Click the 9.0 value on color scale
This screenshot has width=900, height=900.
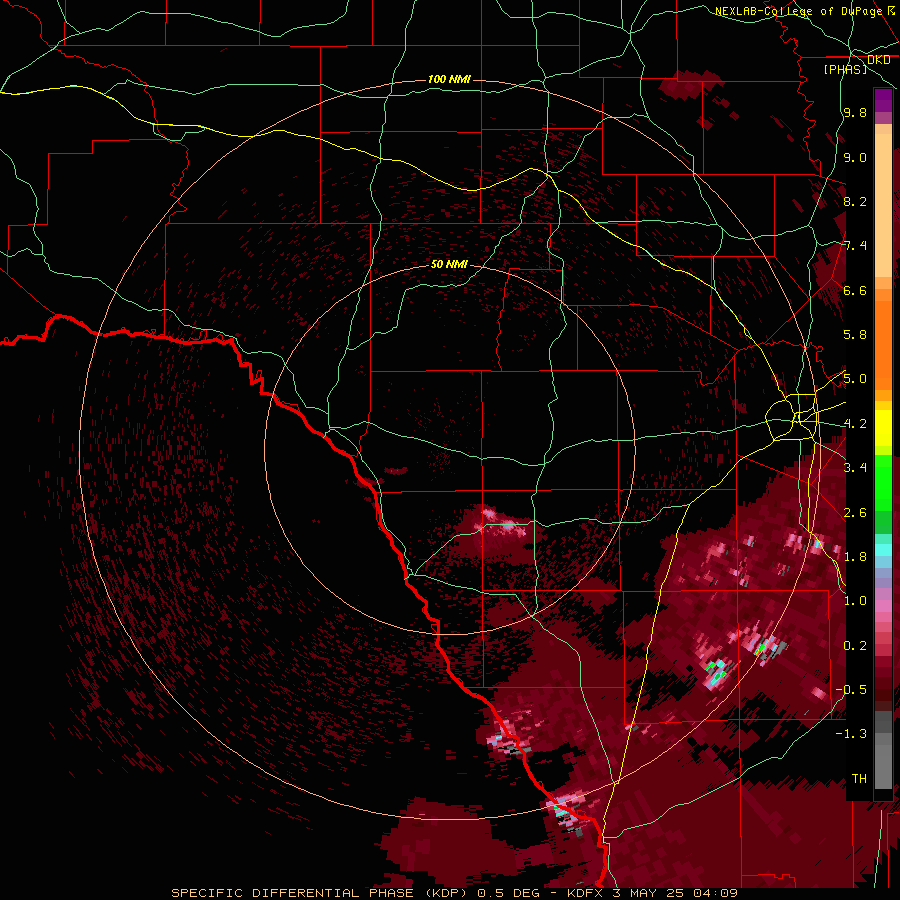point(855,157)
